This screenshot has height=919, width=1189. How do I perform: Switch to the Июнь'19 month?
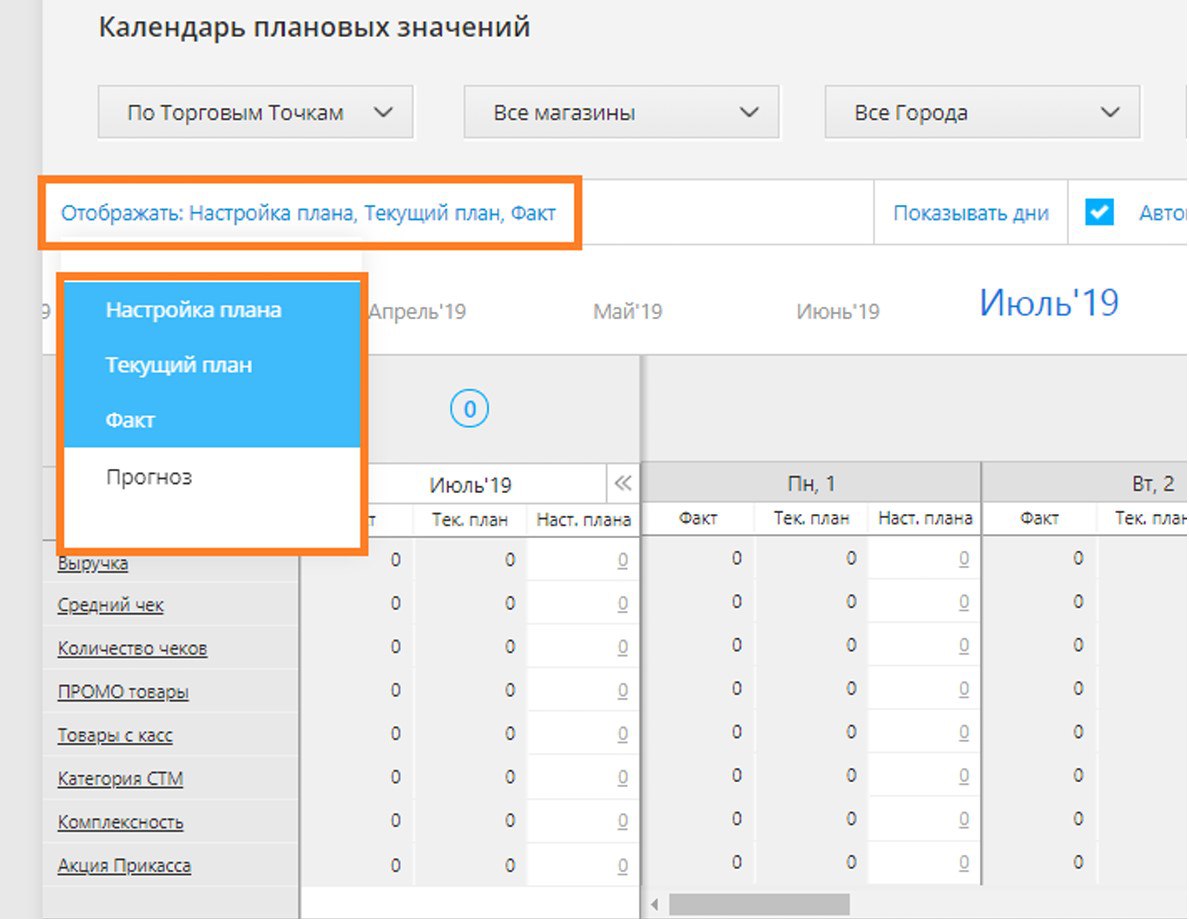coord(837,312)
